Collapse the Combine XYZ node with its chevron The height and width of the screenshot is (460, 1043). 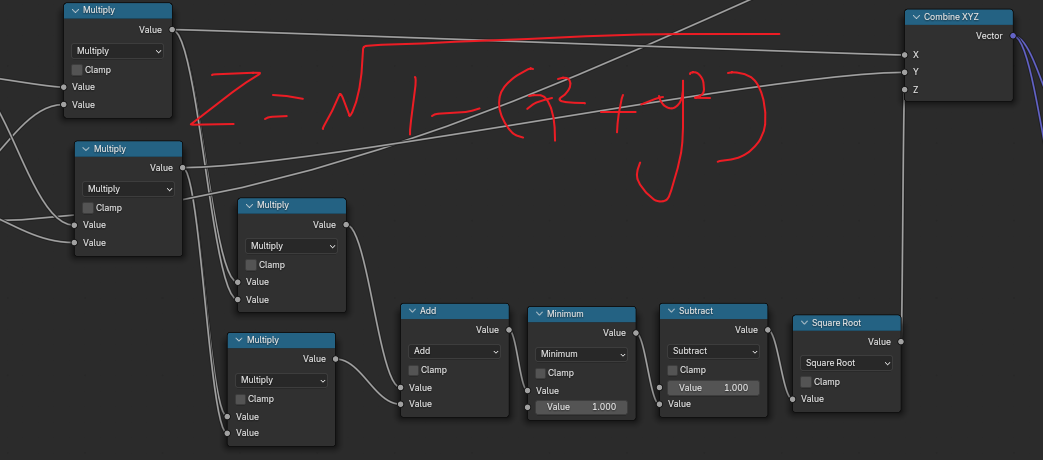(x=915, y=17)
